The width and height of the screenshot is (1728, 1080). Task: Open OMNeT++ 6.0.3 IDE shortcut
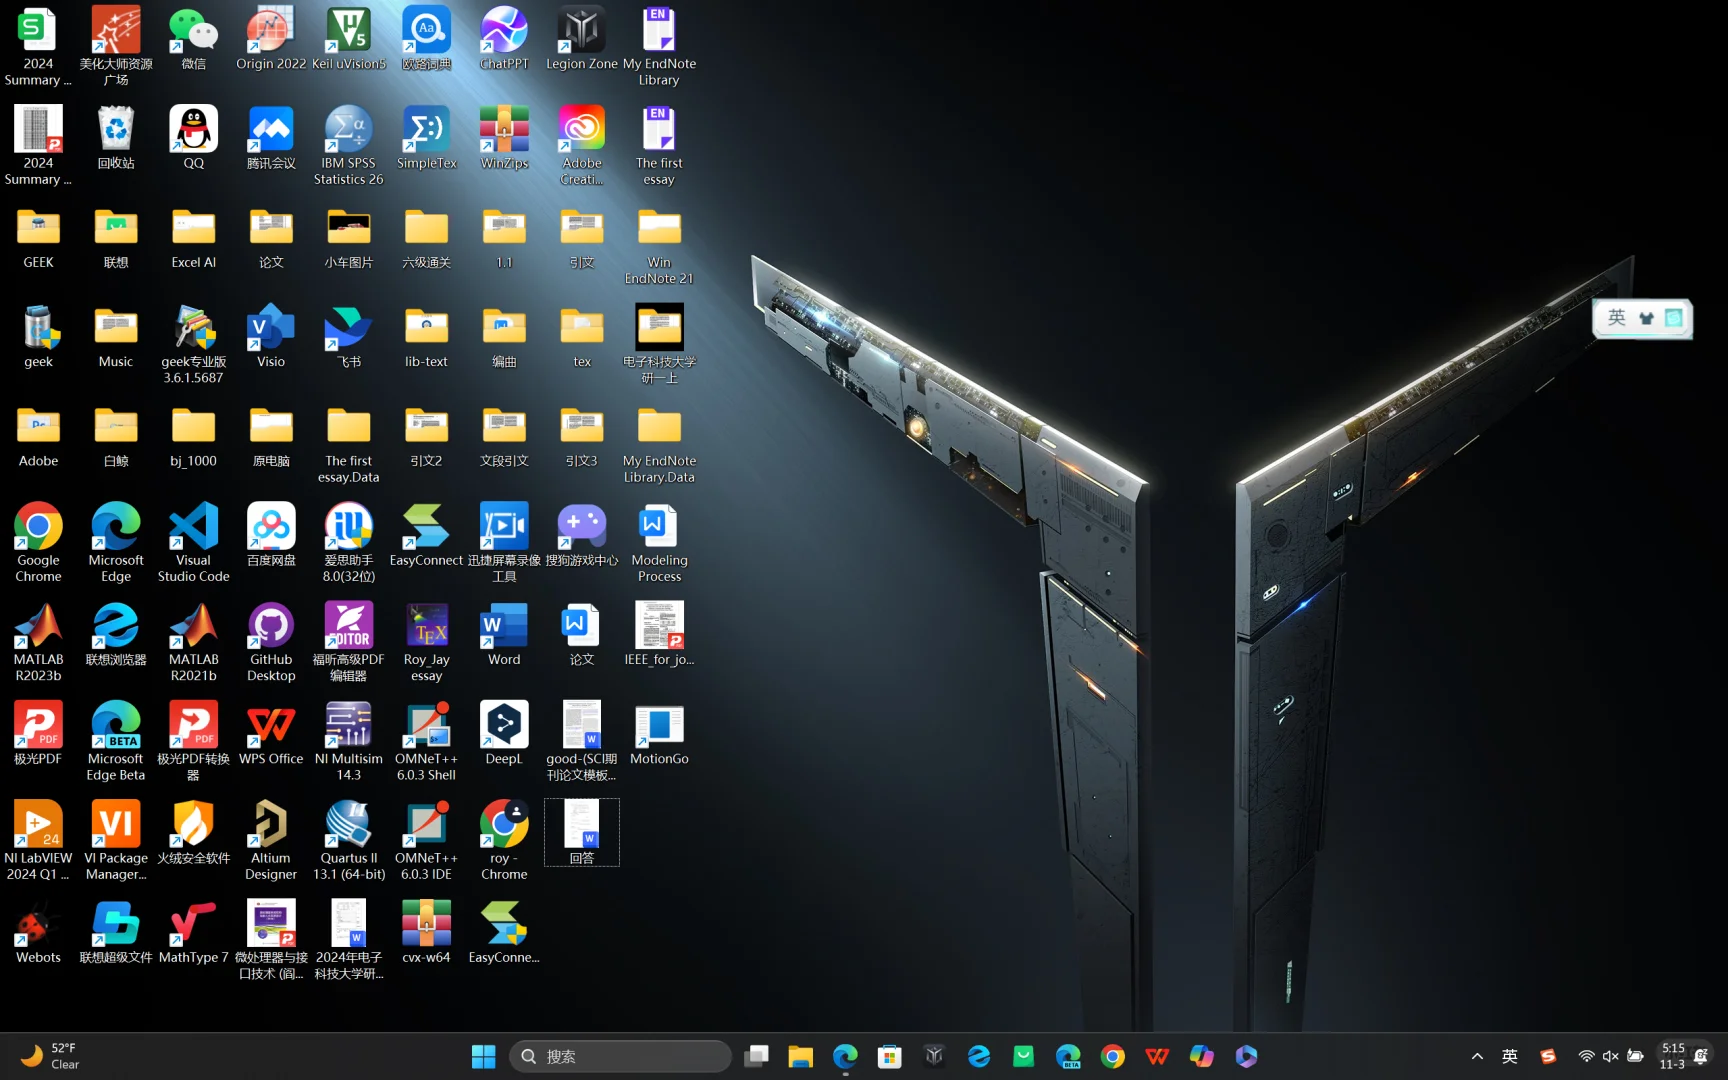[x=426, y=840]
